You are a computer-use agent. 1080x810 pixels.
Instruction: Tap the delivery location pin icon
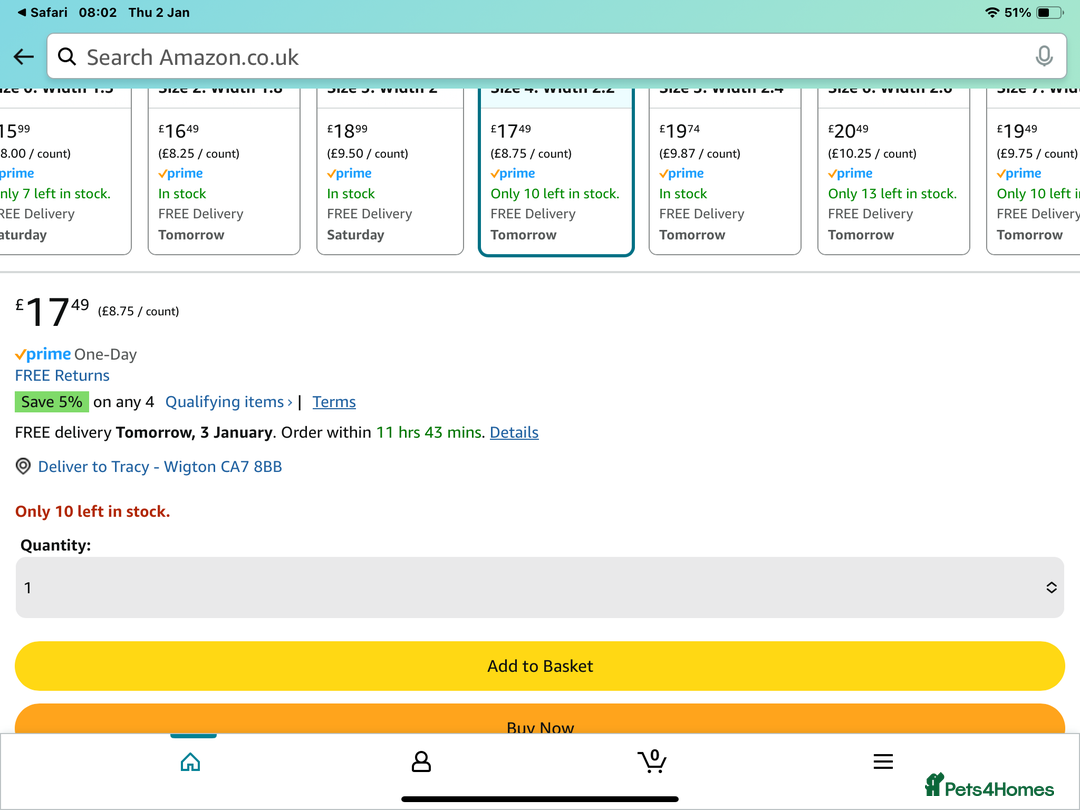[x=23, y=466]
